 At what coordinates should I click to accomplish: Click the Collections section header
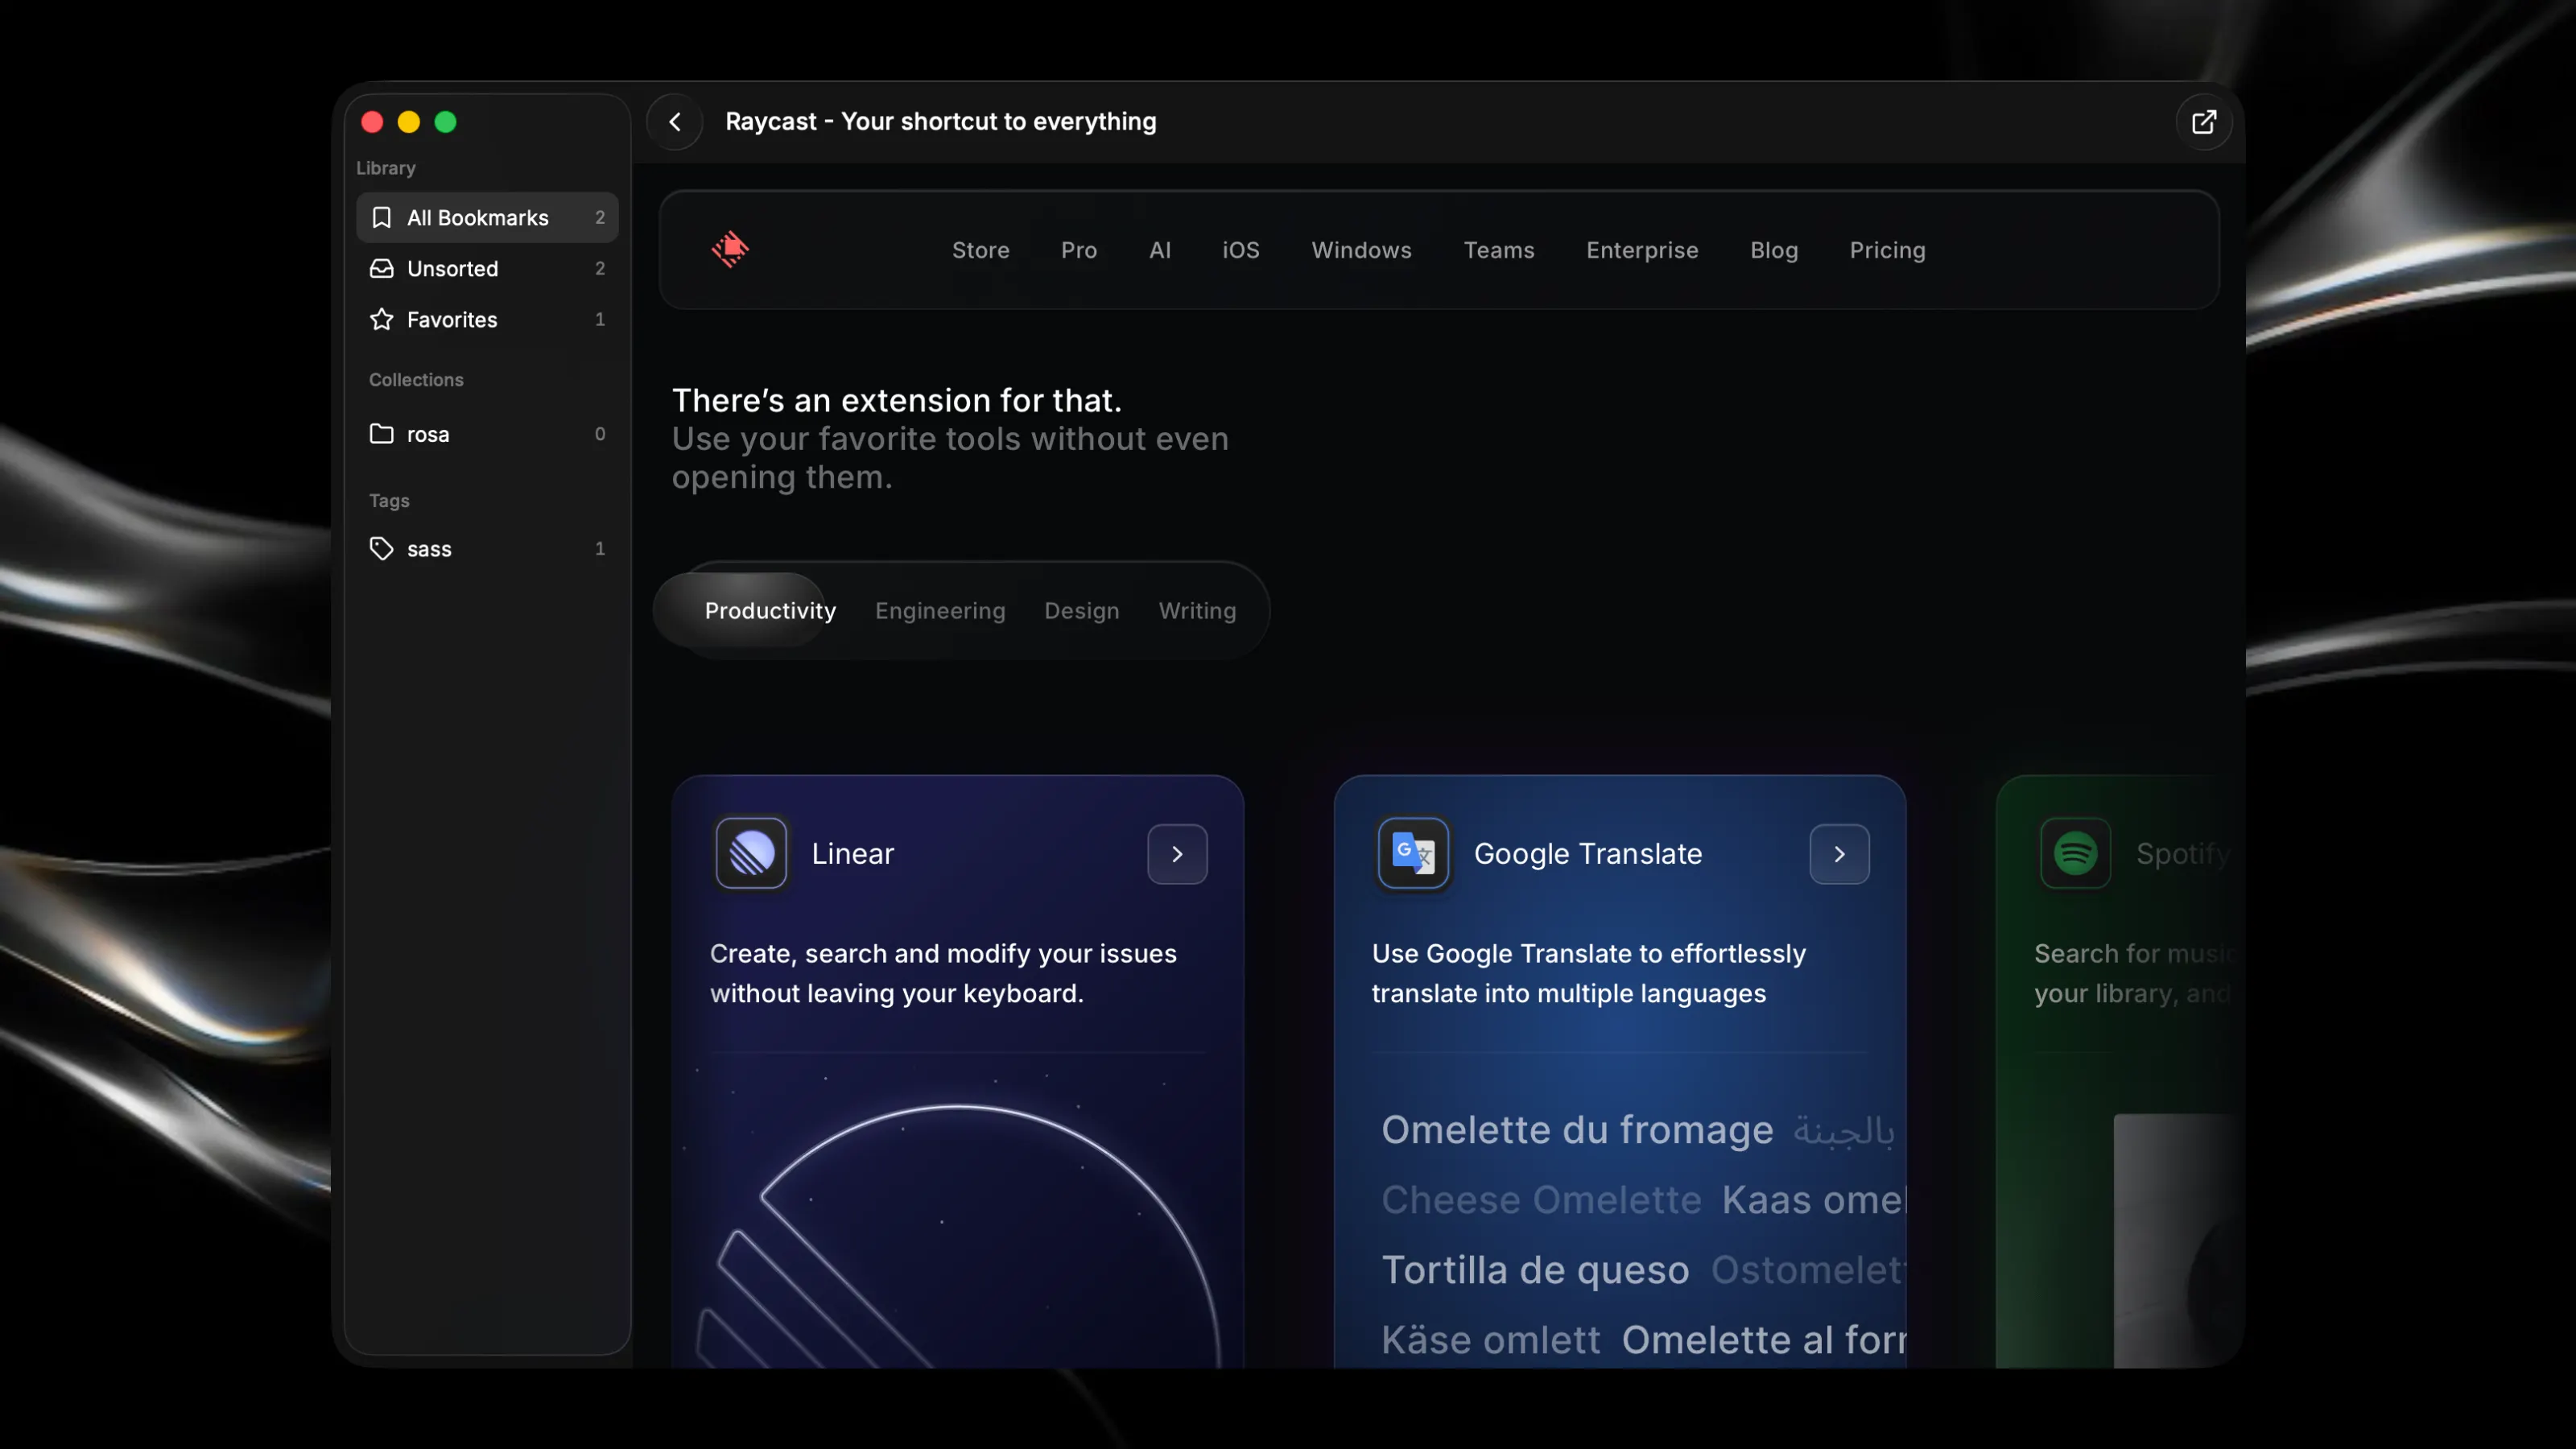point(416,379)
